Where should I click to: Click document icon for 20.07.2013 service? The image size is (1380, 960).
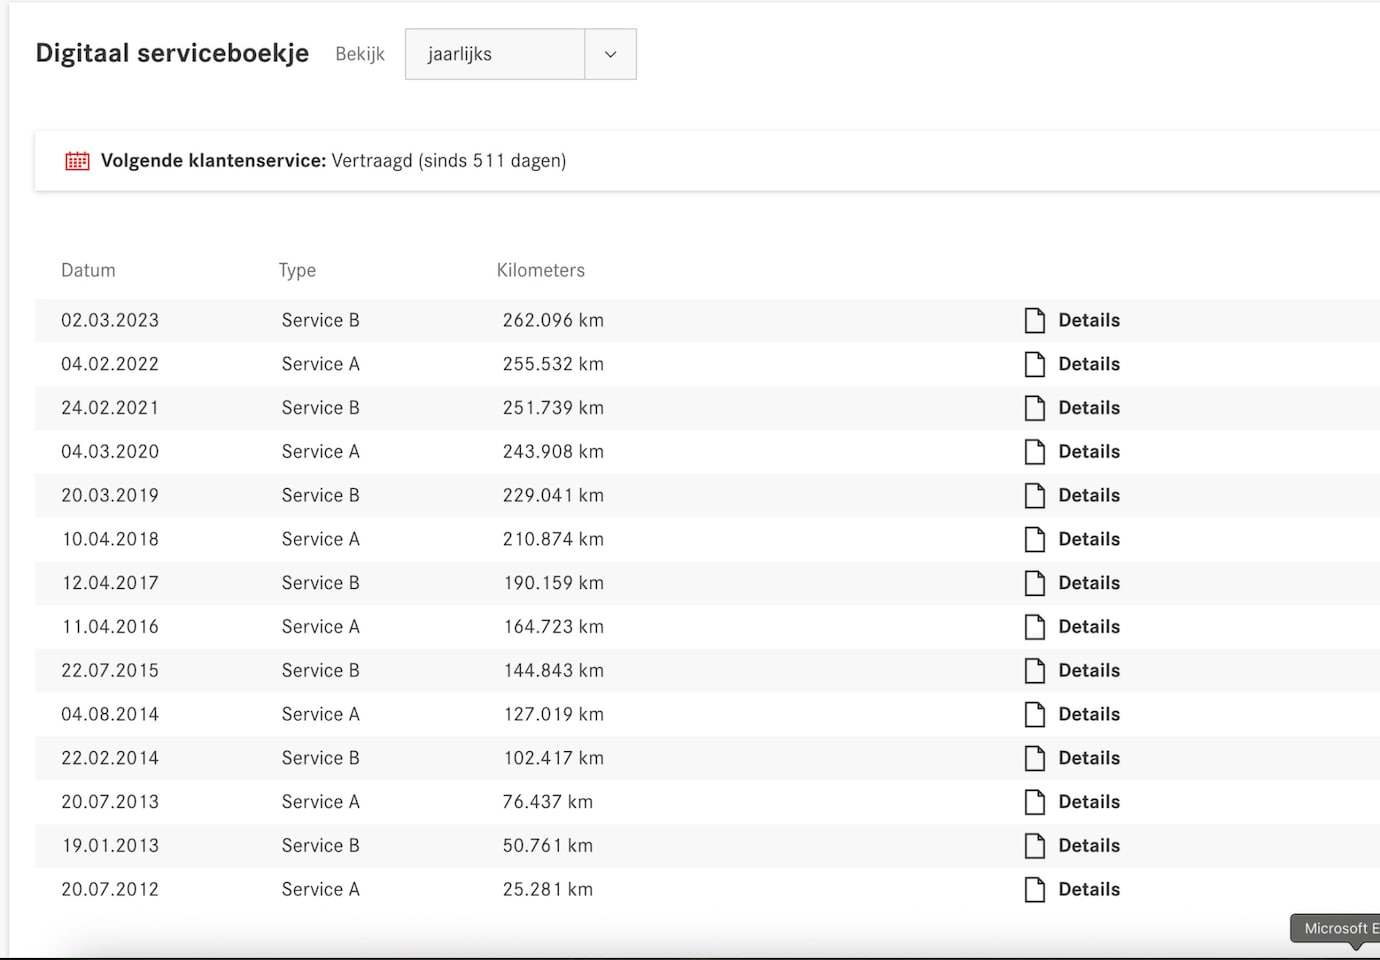tap(1035, 802)
